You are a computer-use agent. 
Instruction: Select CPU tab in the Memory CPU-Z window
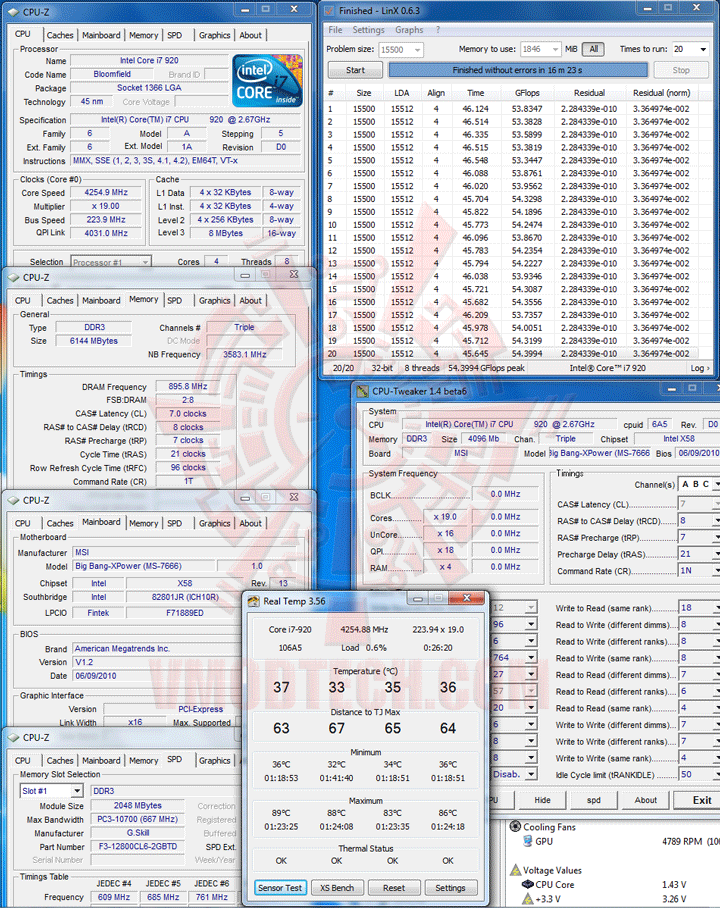click(23, 301)
